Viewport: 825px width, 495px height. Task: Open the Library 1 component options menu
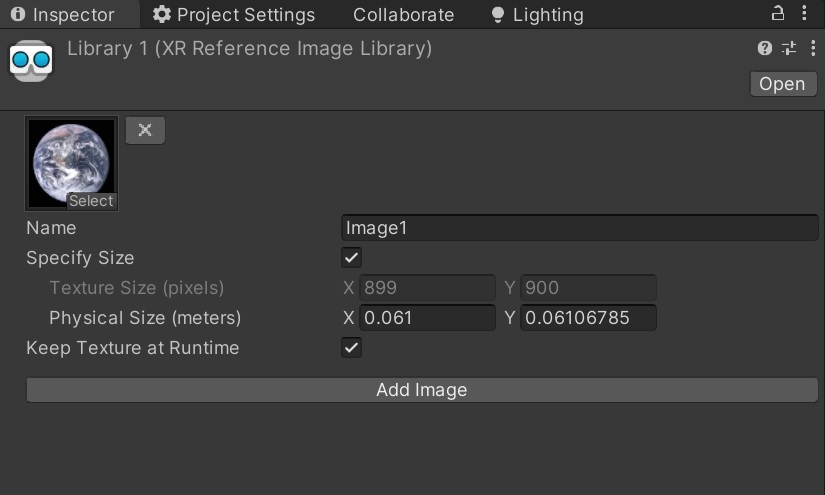coord(813,48)
